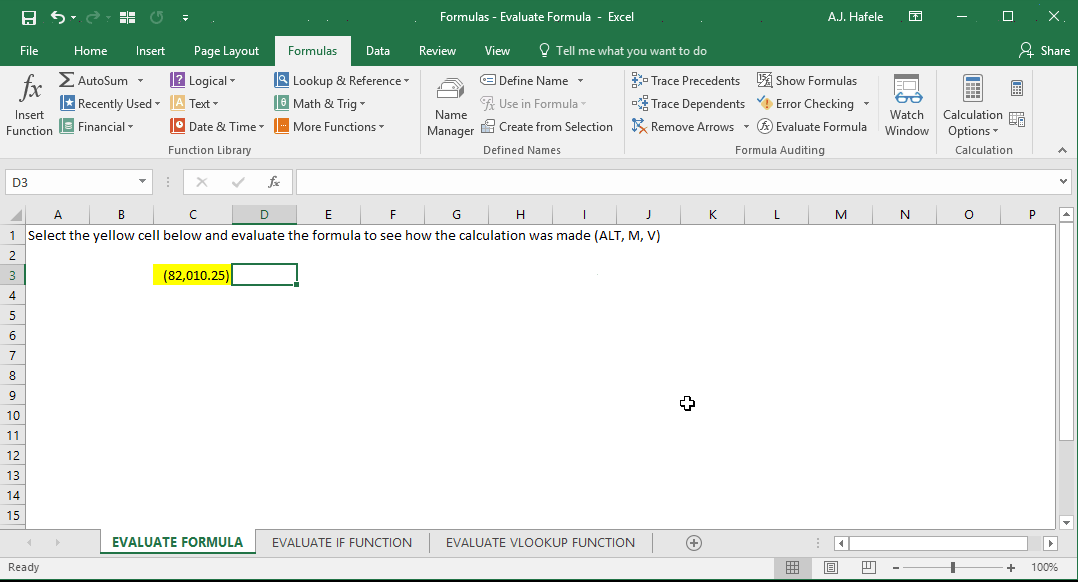Click Trace Dependents
This screenshot has width=1078, height=582.
pyautogui.click(x=688, y=104)
